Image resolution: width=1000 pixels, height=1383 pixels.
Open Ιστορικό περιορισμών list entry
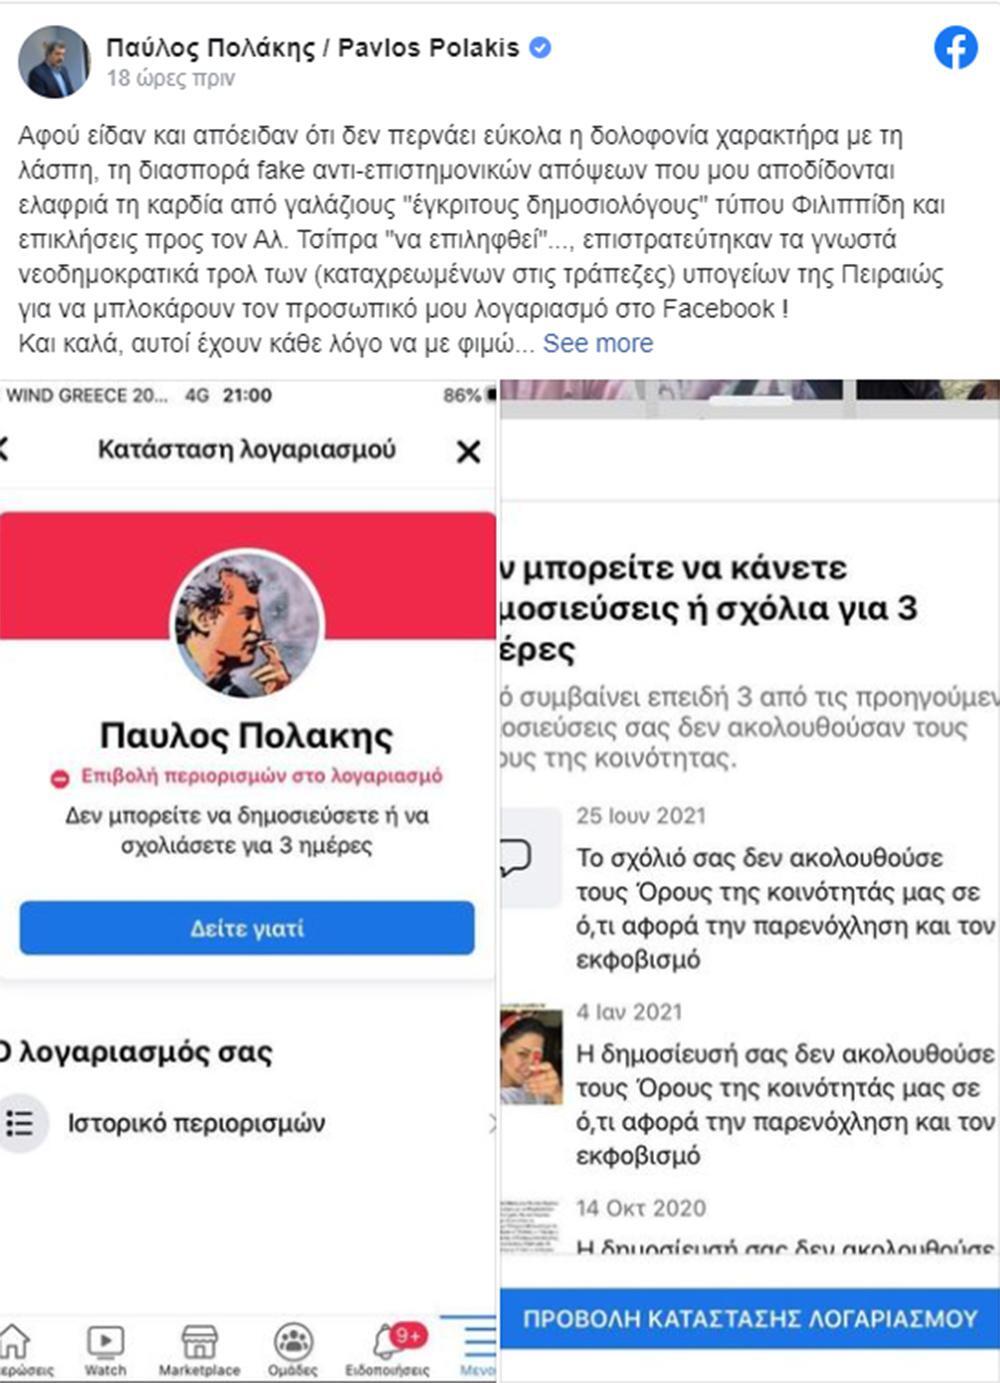point(248,1123)
